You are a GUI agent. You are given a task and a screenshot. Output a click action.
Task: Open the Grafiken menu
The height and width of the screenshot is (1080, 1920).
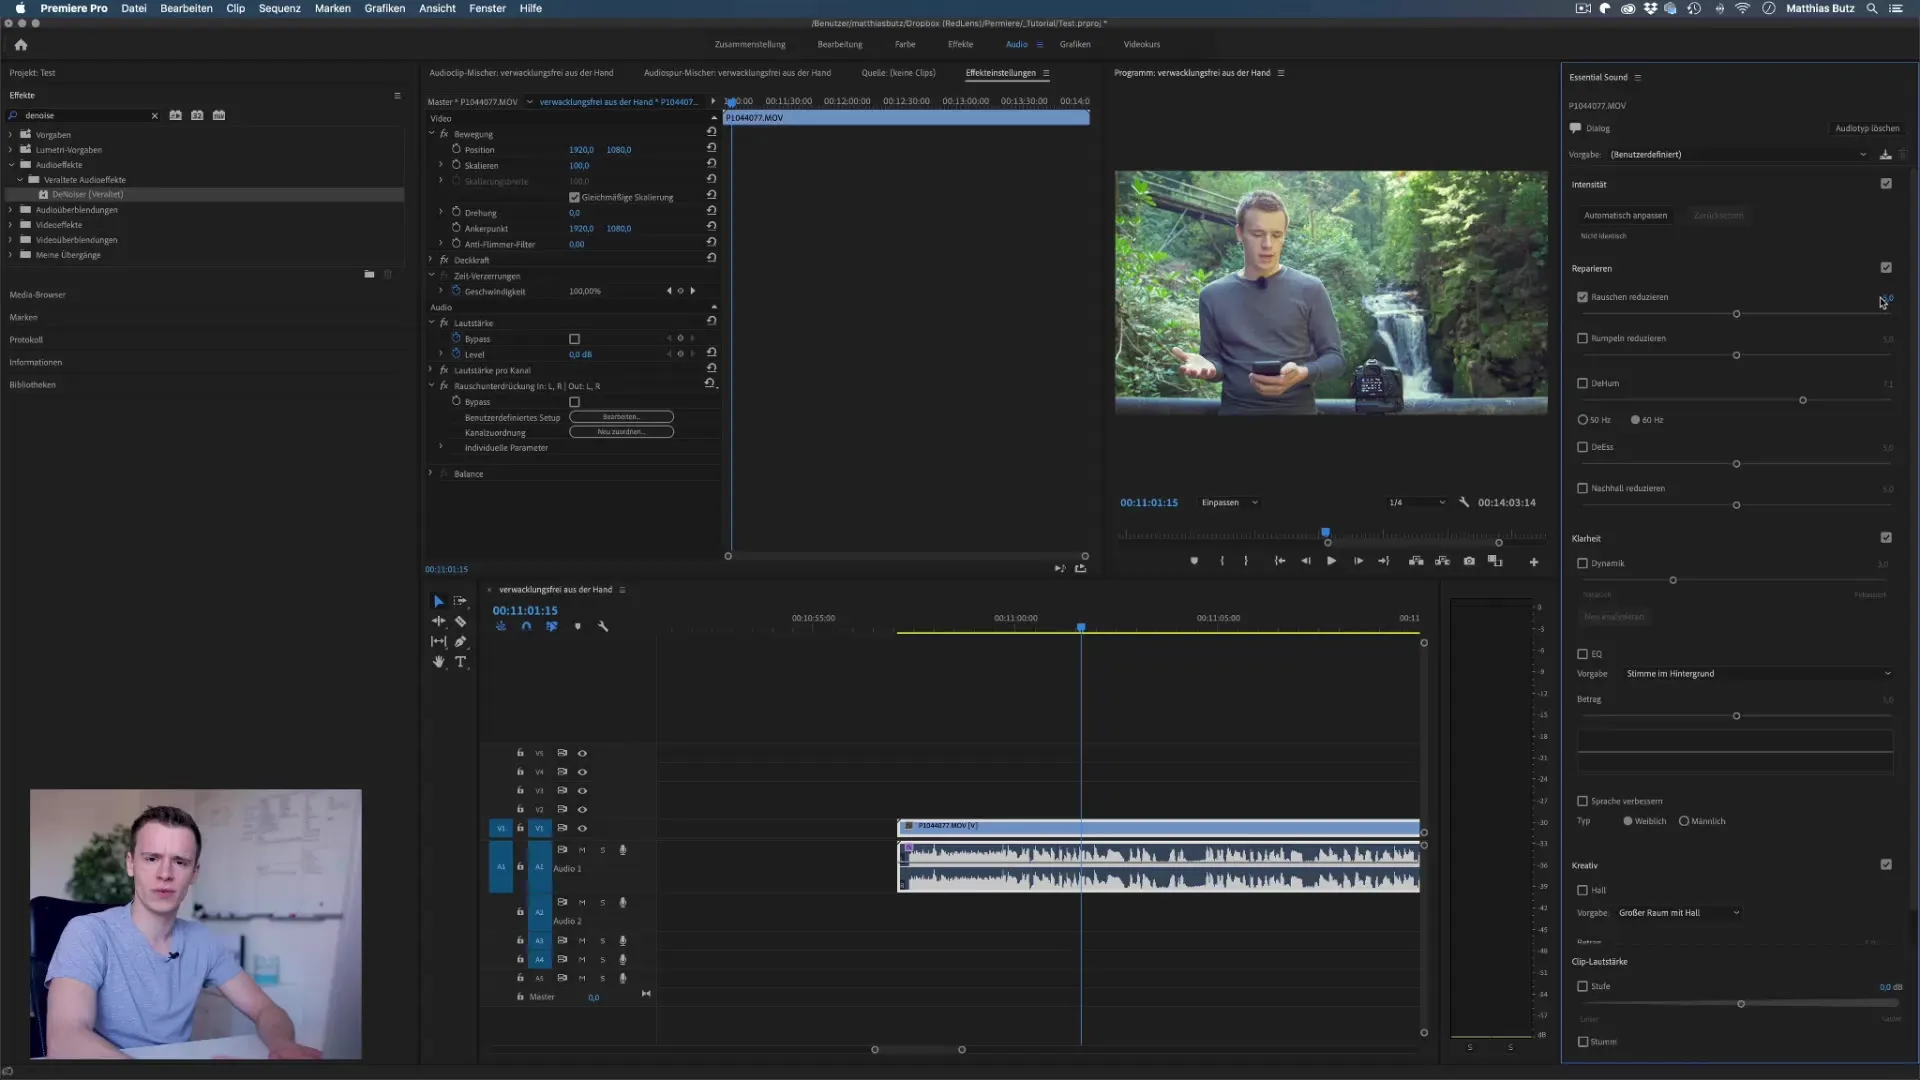coord(384,8)
